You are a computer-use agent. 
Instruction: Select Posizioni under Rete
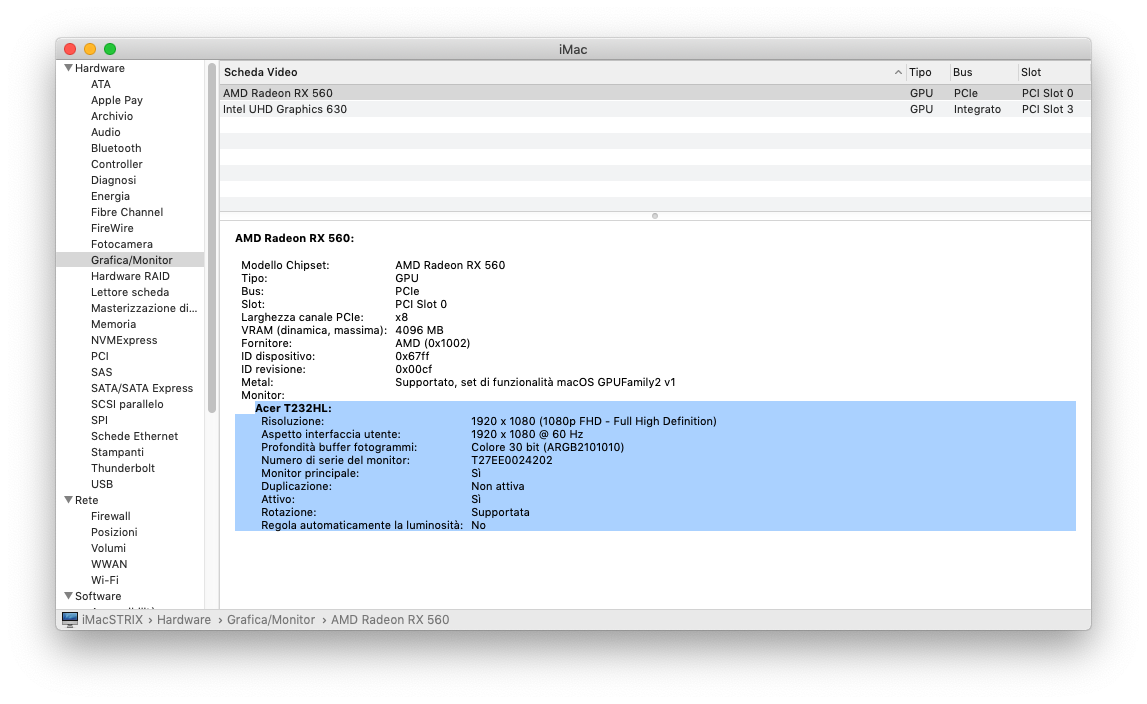tap(114, 532)
